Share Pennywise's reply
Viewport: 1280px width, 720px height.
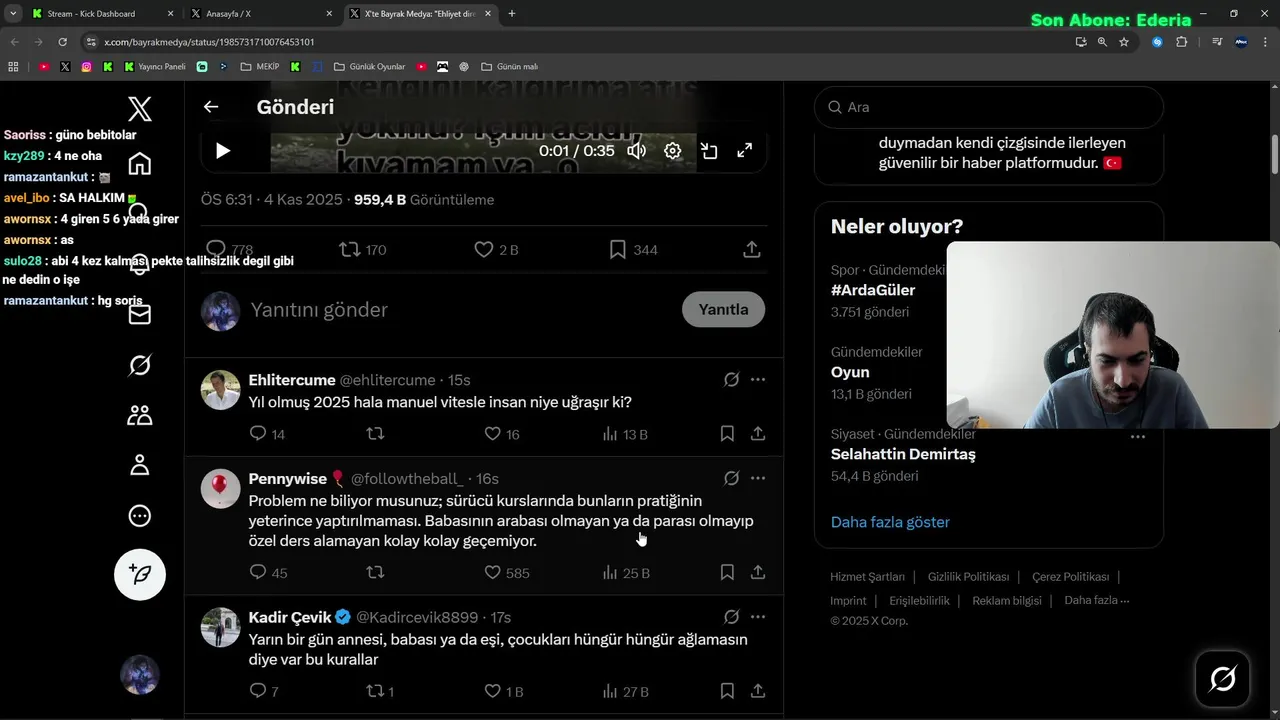pos(758,573)
